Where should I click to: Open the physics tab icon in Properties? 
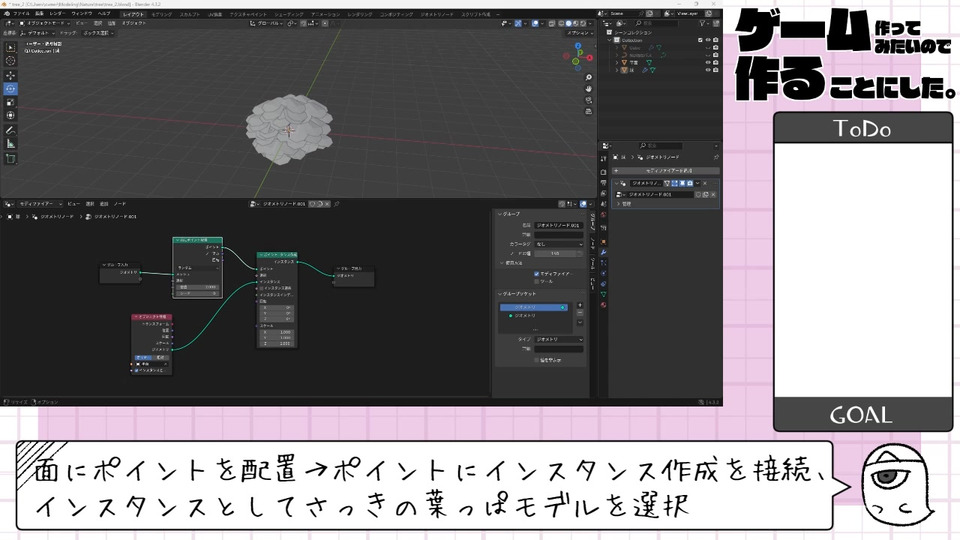click(x=603, y=273)
